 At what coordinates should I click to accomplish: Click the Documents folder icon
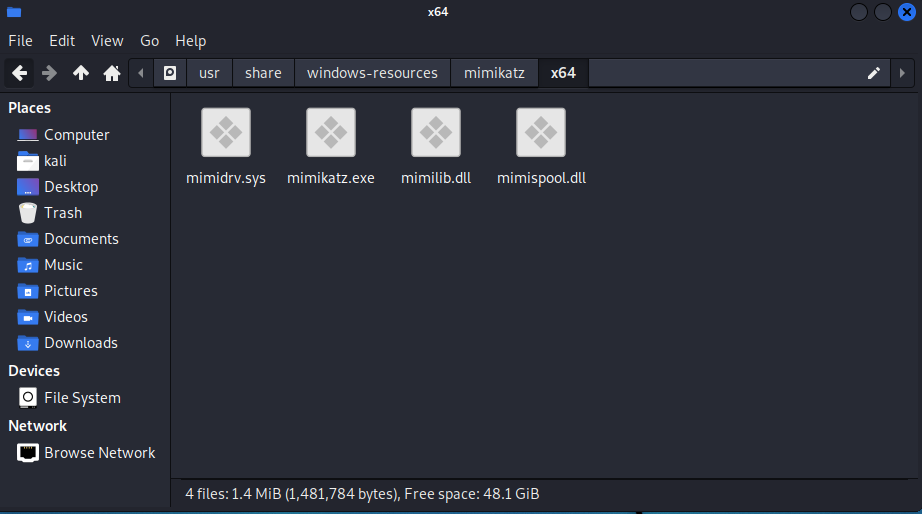[28, 239]
